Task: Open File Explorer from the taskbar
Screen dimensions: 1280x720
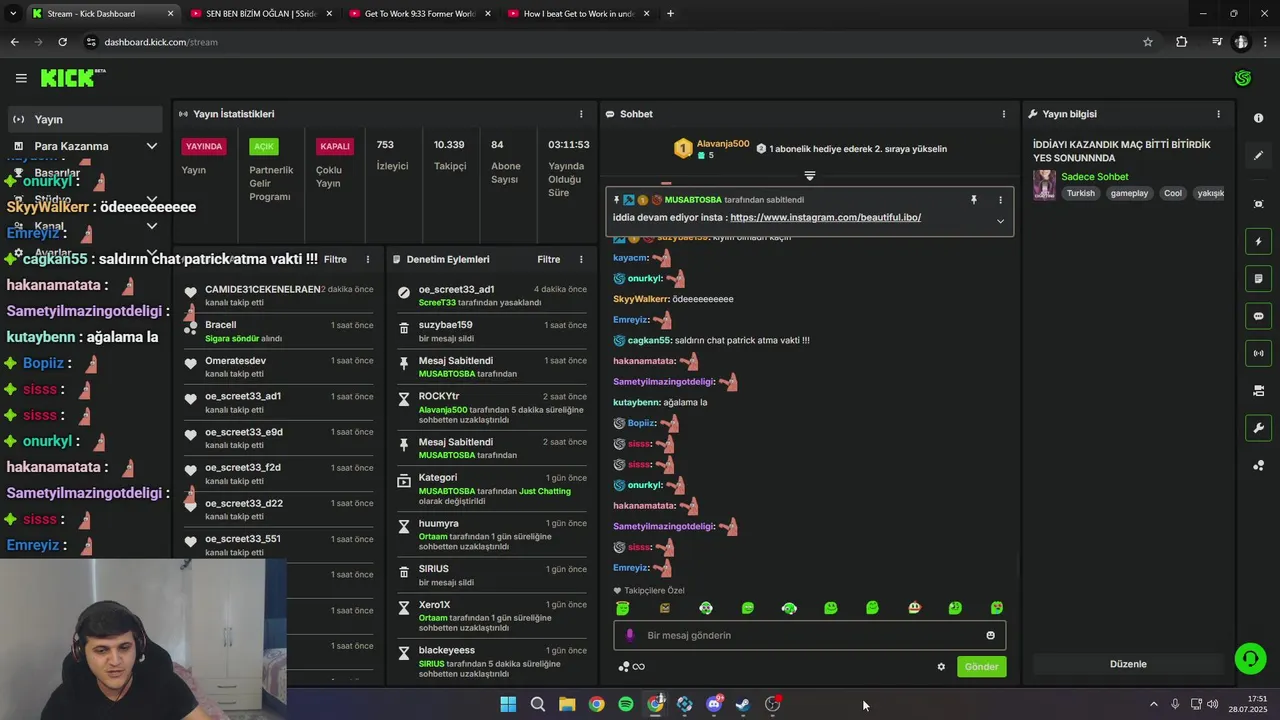Action: click(x=567, y=704)
